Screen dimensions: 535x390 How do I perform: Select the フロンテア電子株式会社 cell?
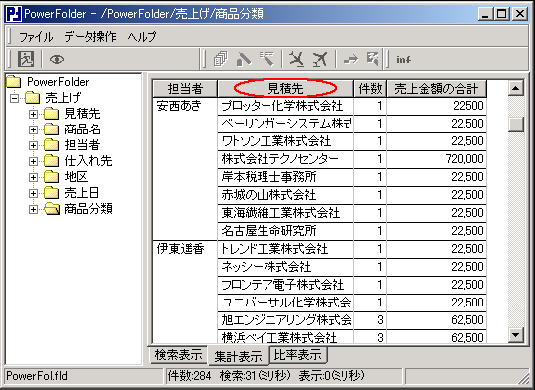click(x=285, y=285)
